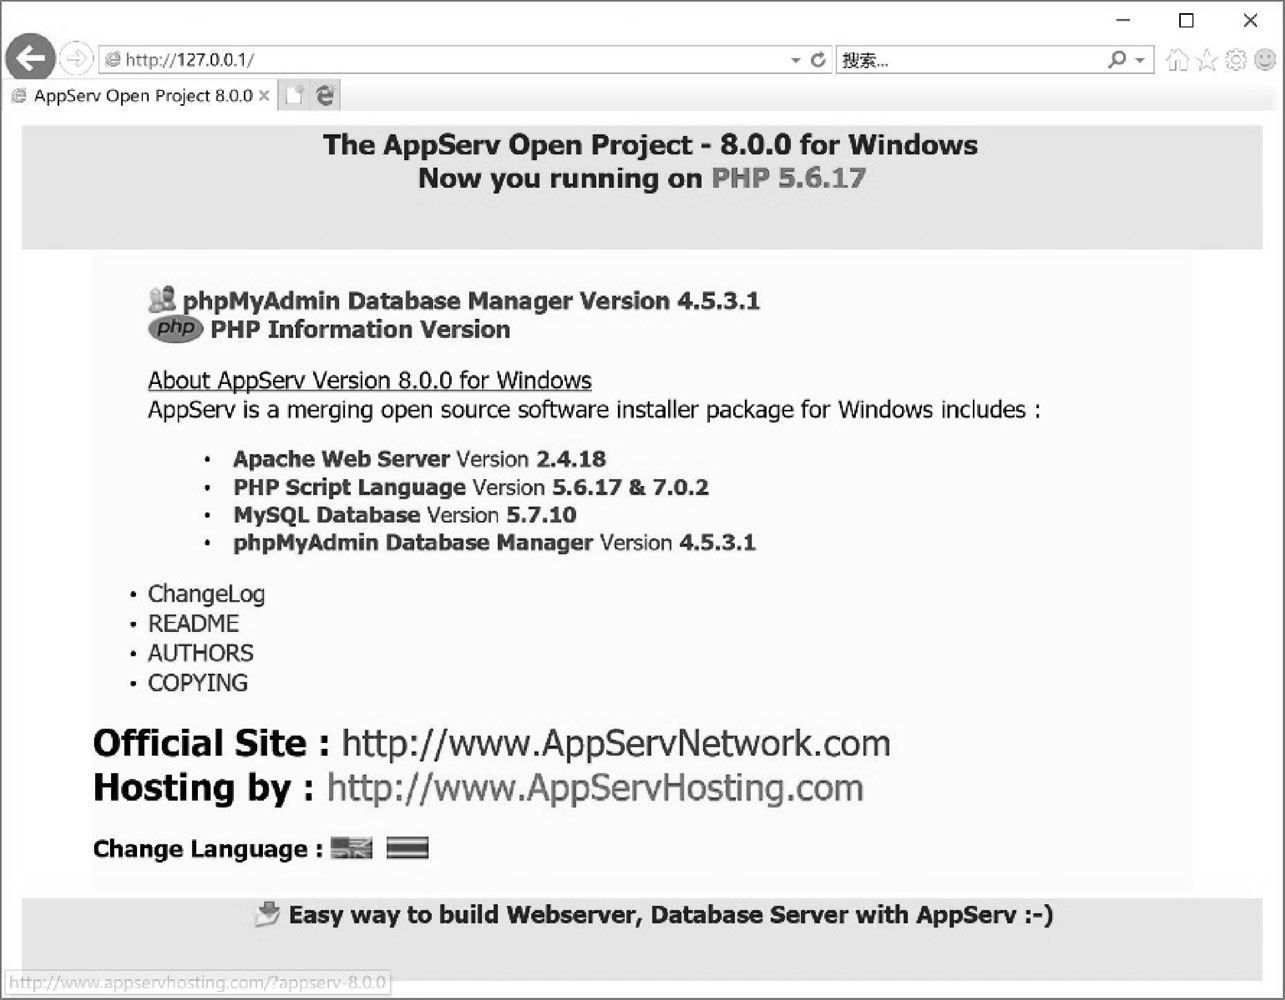Viewport: 1285px width, 1000px height.
Task: Close the browser window
Action: coord(1250,20)
